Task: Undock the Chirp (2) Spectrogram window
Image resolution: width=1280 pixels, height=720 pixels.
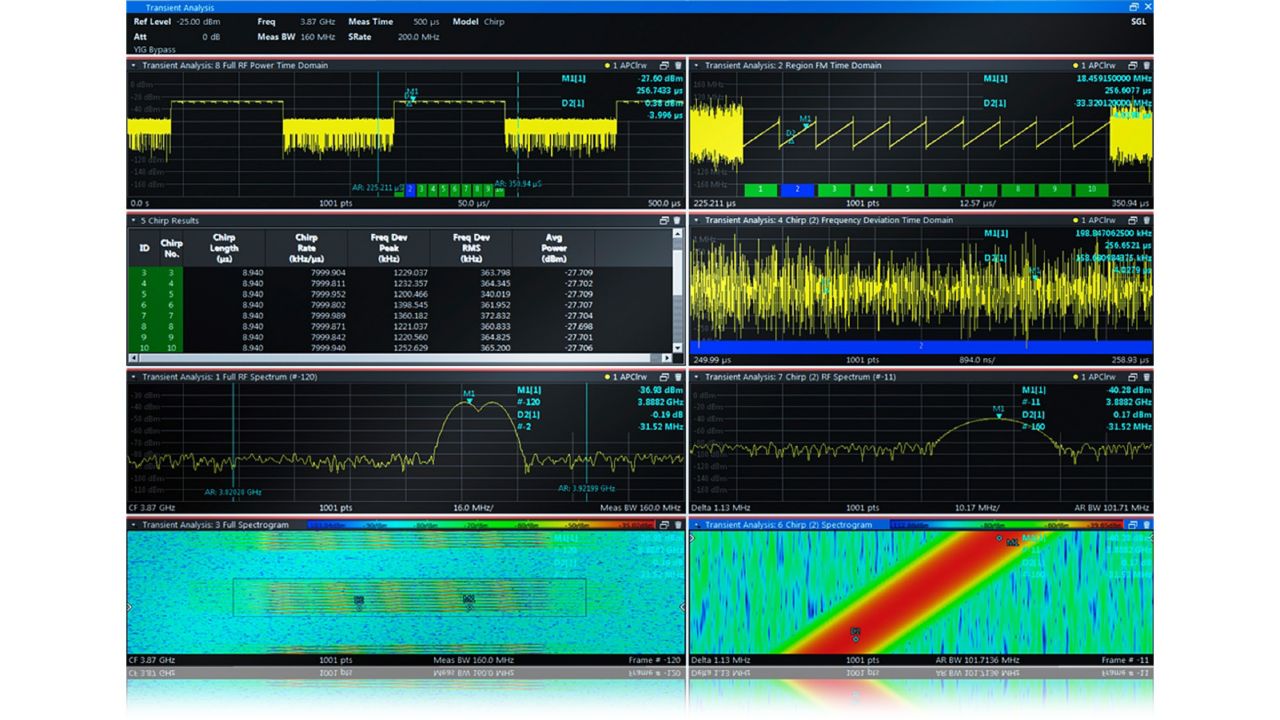Action: pyautogui.click(x=1134, y=524)
